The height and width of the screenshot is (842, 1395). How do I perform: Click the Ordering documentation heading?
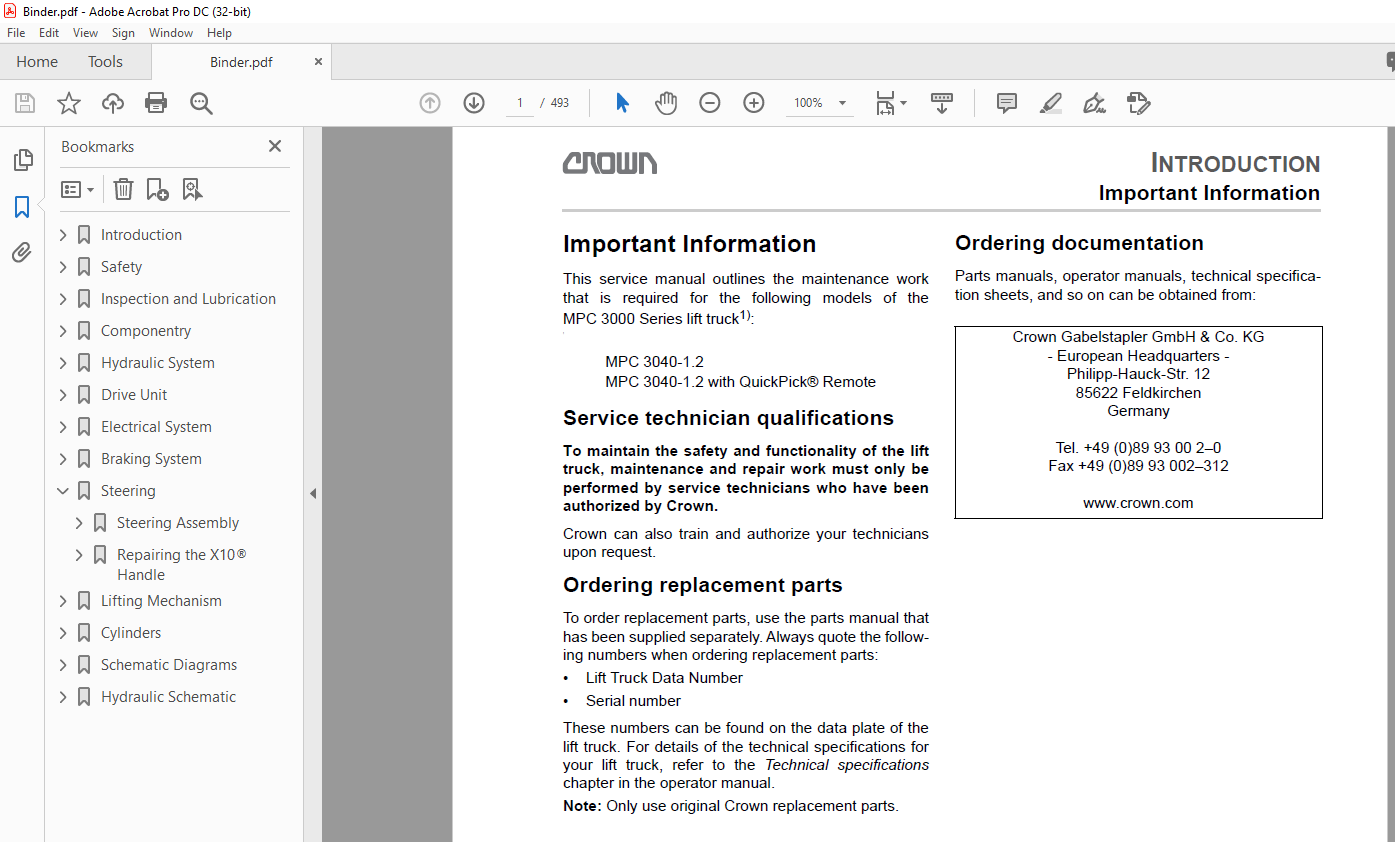point(1079,243)
